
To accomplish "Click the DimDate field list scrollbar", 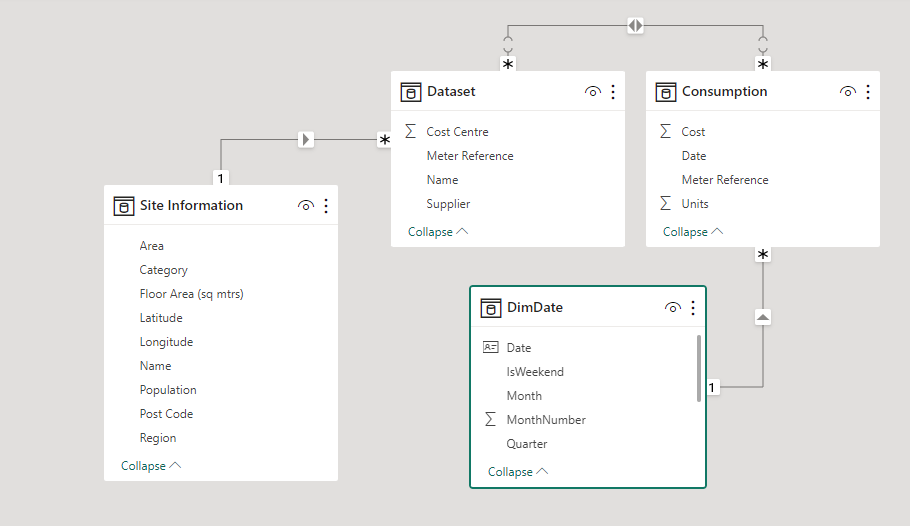I will pyautogui.click(x=699, y=368).
